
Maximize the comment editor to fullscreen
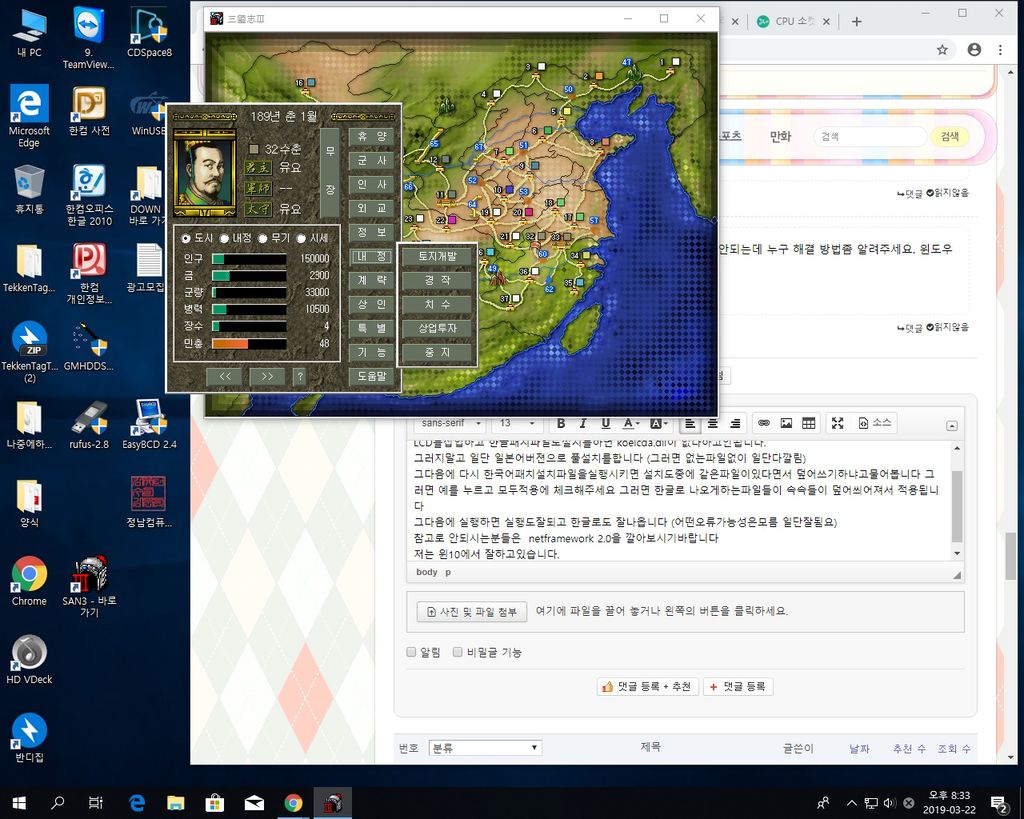point(837,424)
